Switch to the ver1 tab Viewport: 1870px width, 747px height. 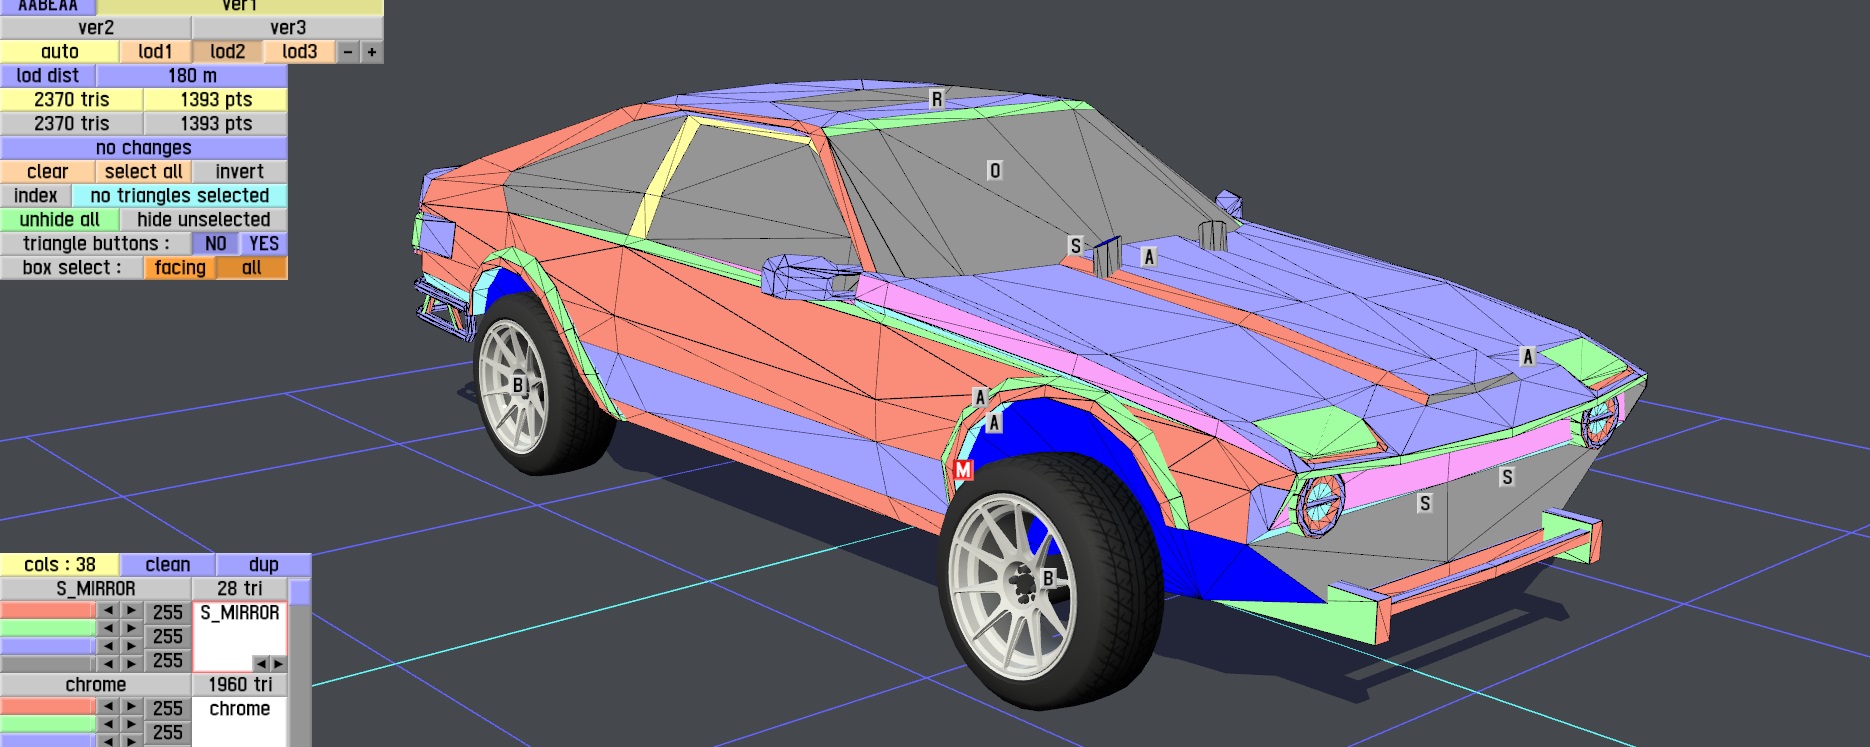[x=240, y=6]
